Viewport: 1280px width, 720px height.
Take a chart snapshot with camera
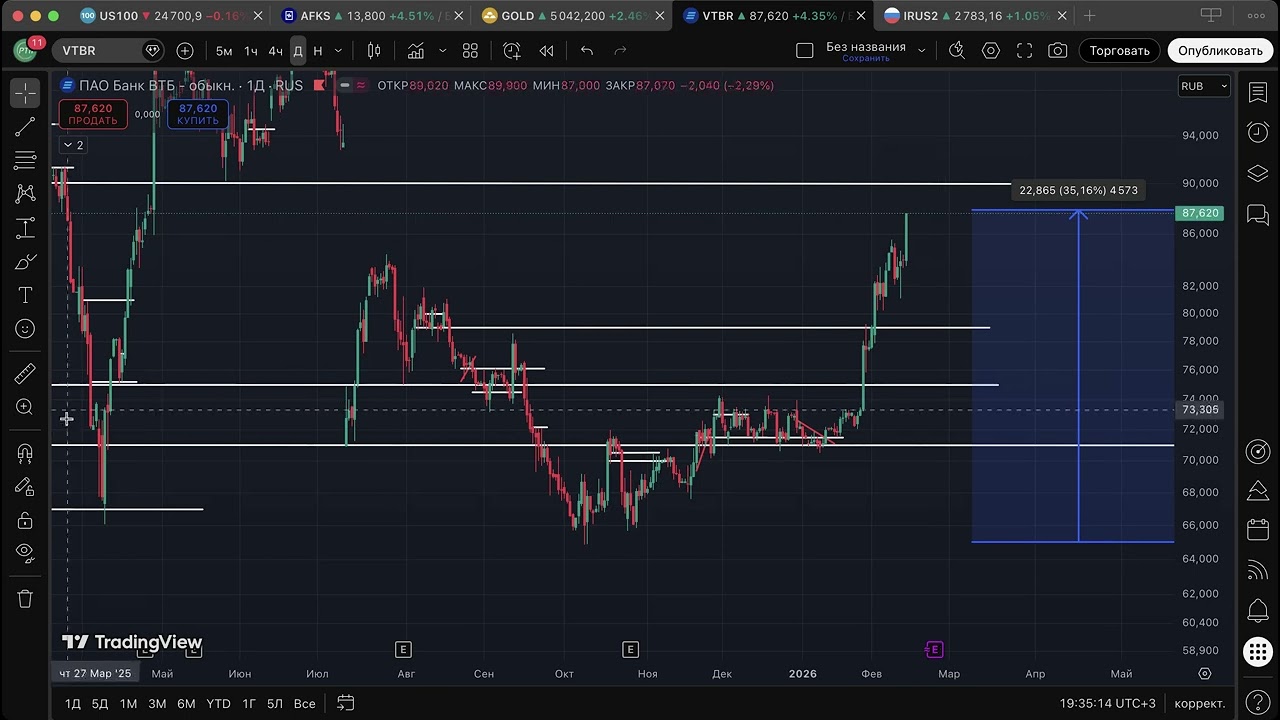click(x=1058, y=51)
